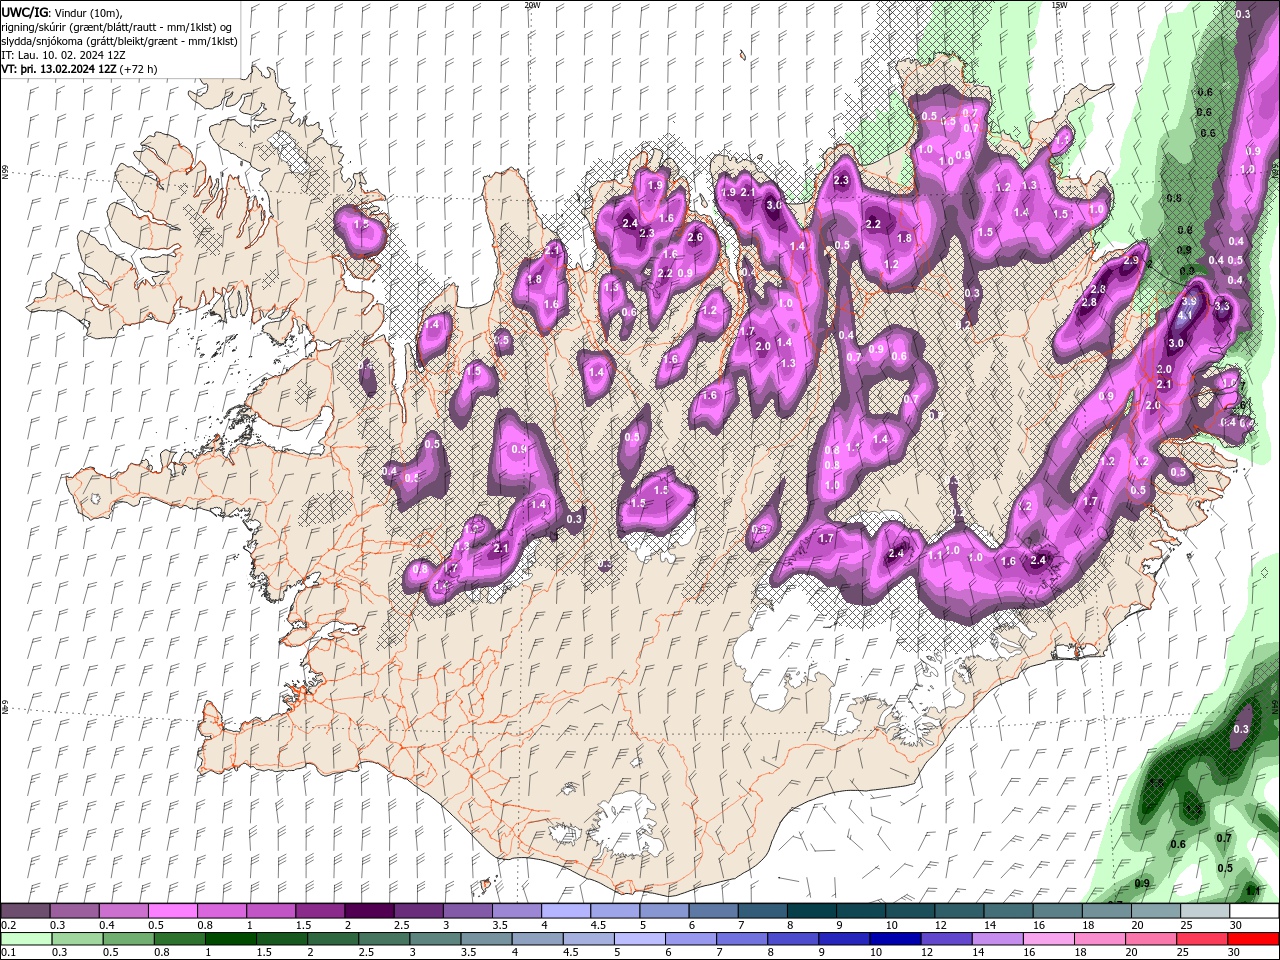The image size is (1280, 960).
Task: Pick the 2 swatch in the lower rain scale
Action: (x=333, y=938)
